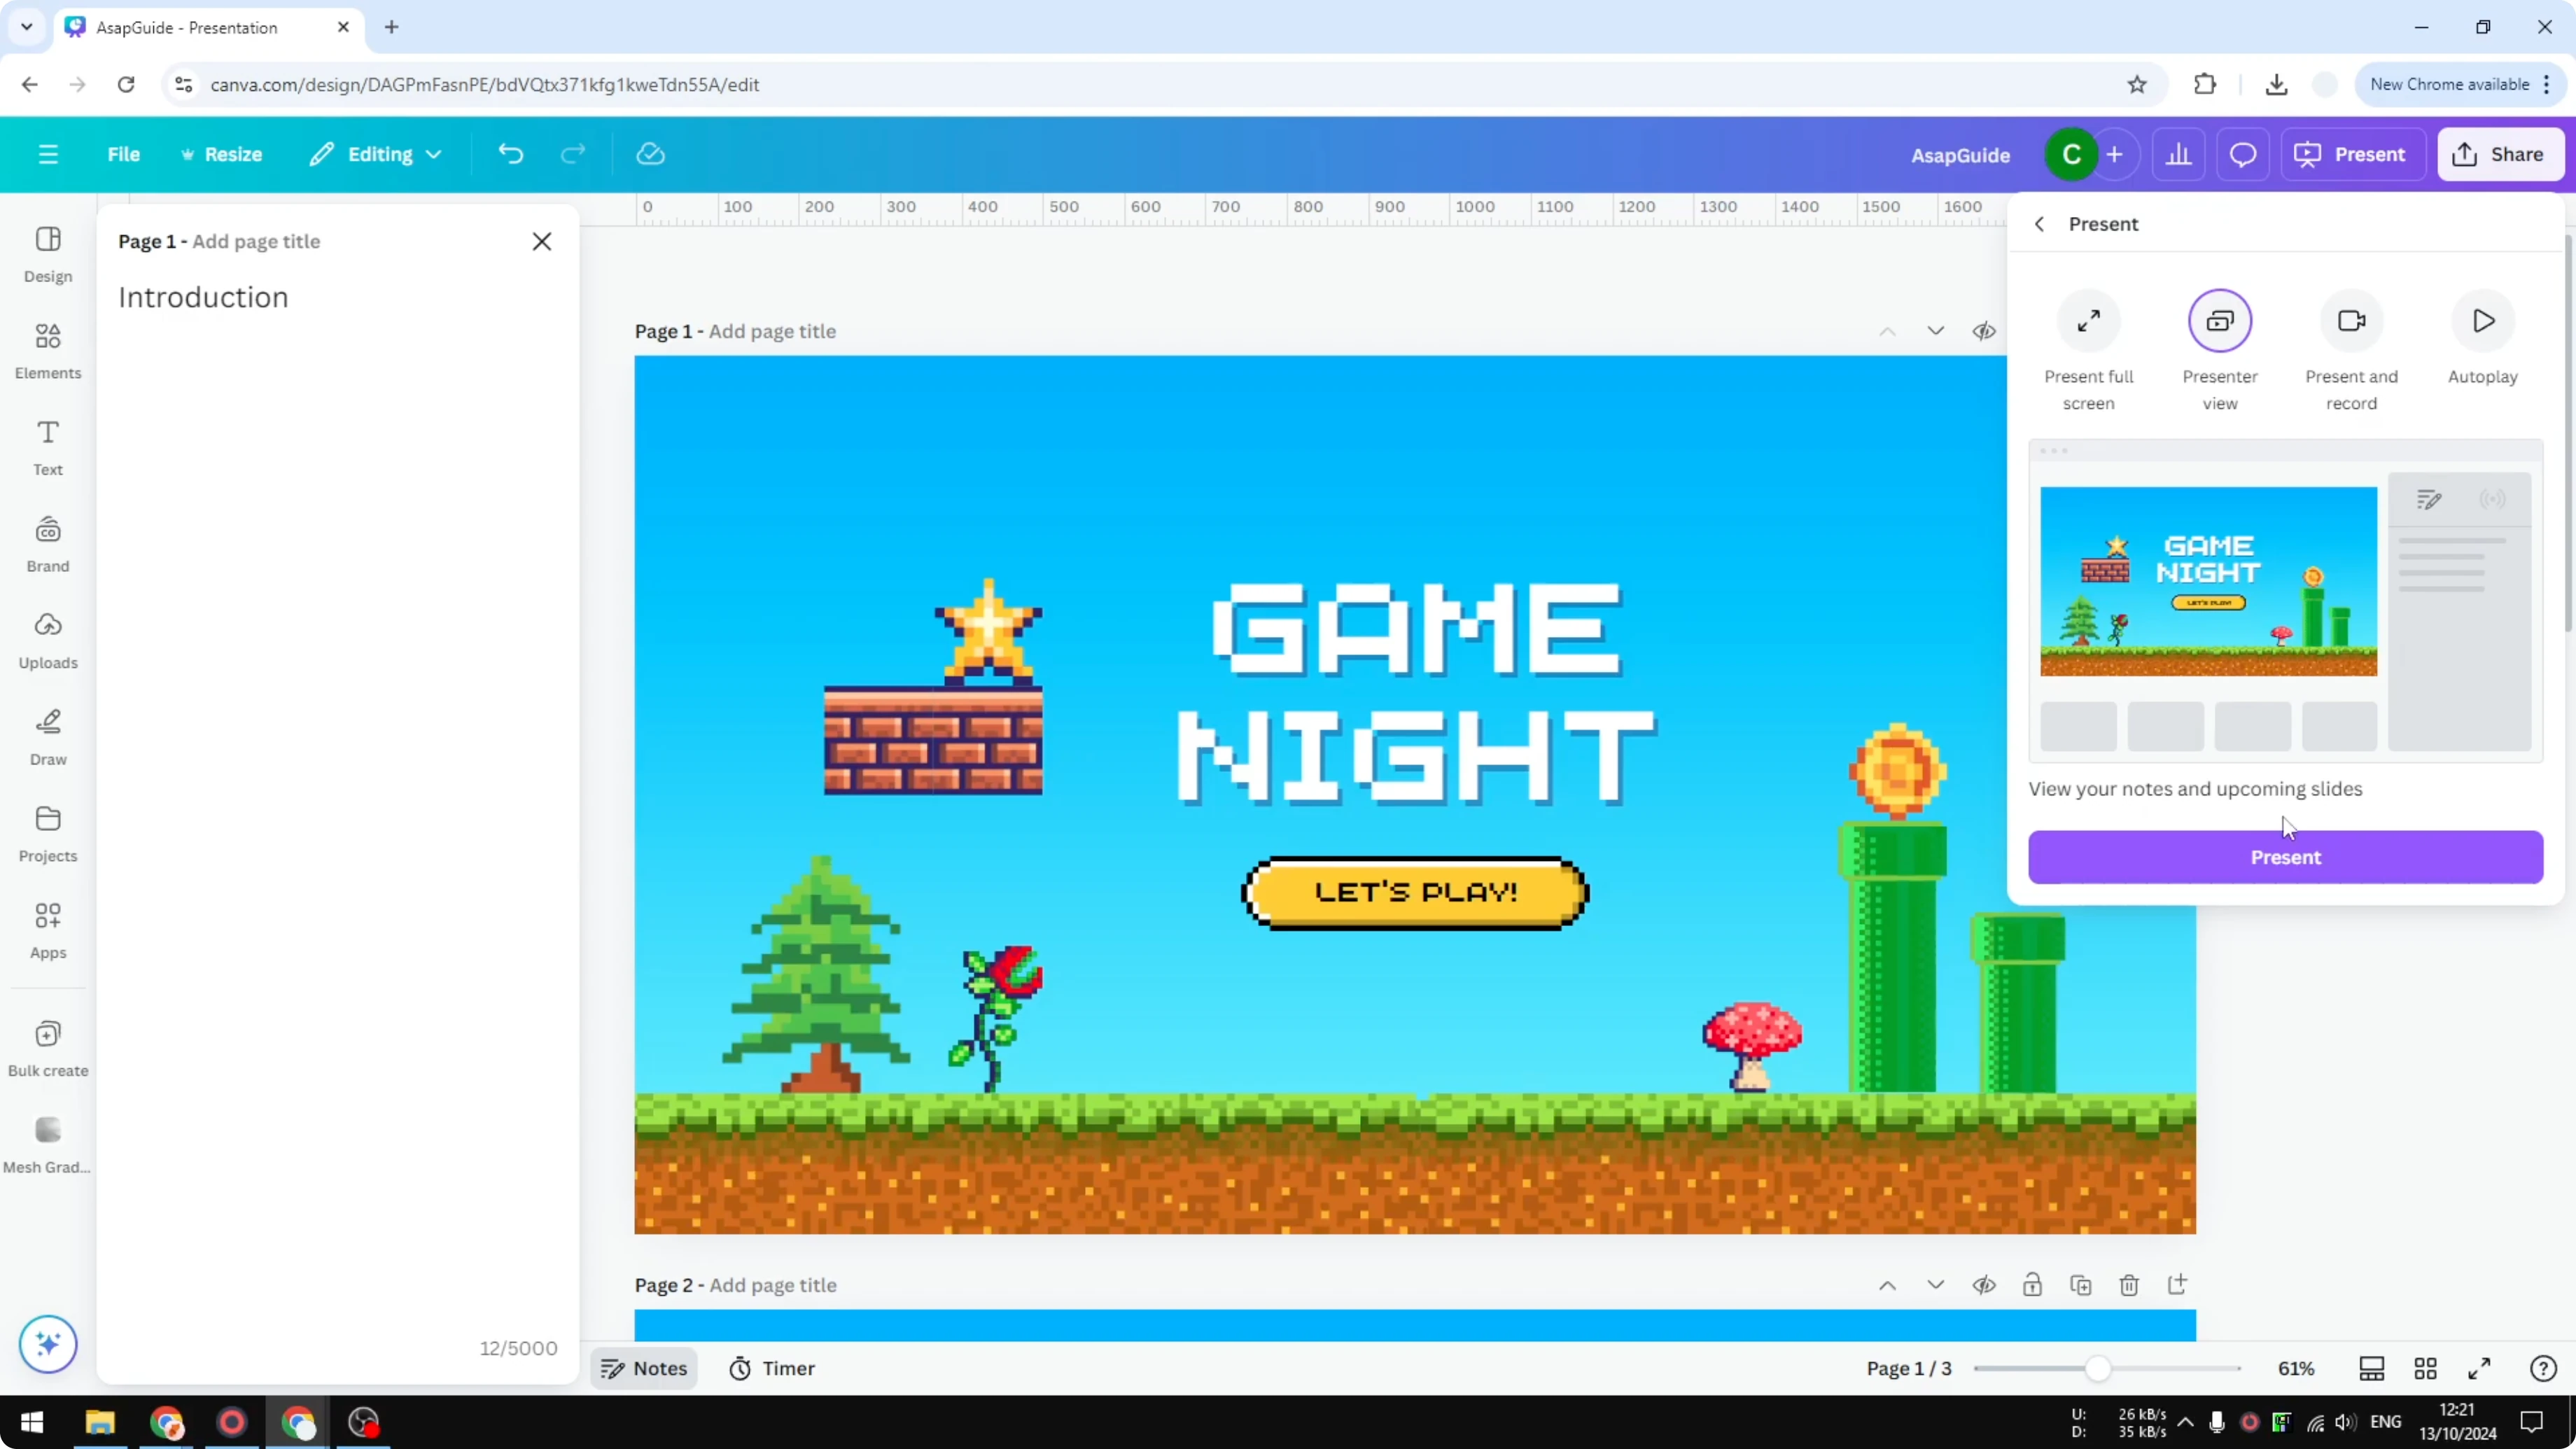Select the GAME NIGHT title on canvas
This screenshot has height=1449, width=2576.
(1416, 694)
